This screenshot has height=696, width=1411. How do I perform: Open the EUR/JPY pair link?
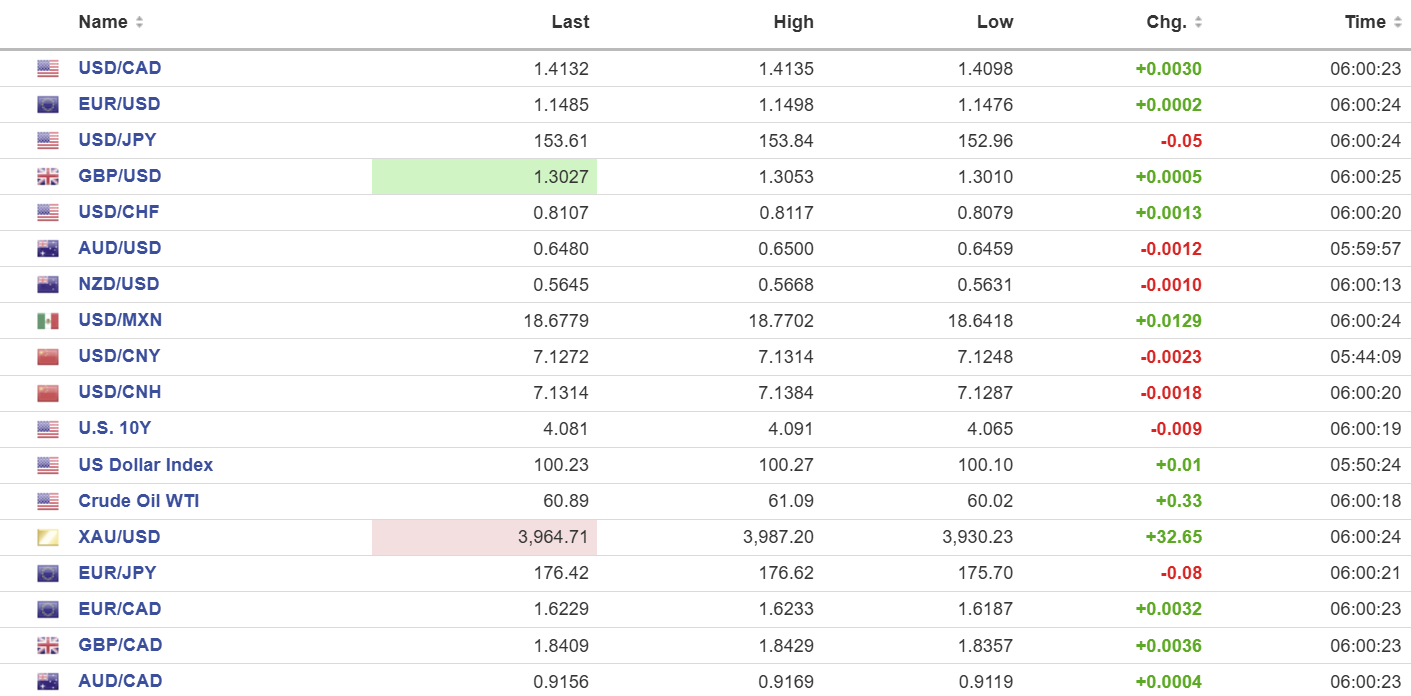point(117,573)
